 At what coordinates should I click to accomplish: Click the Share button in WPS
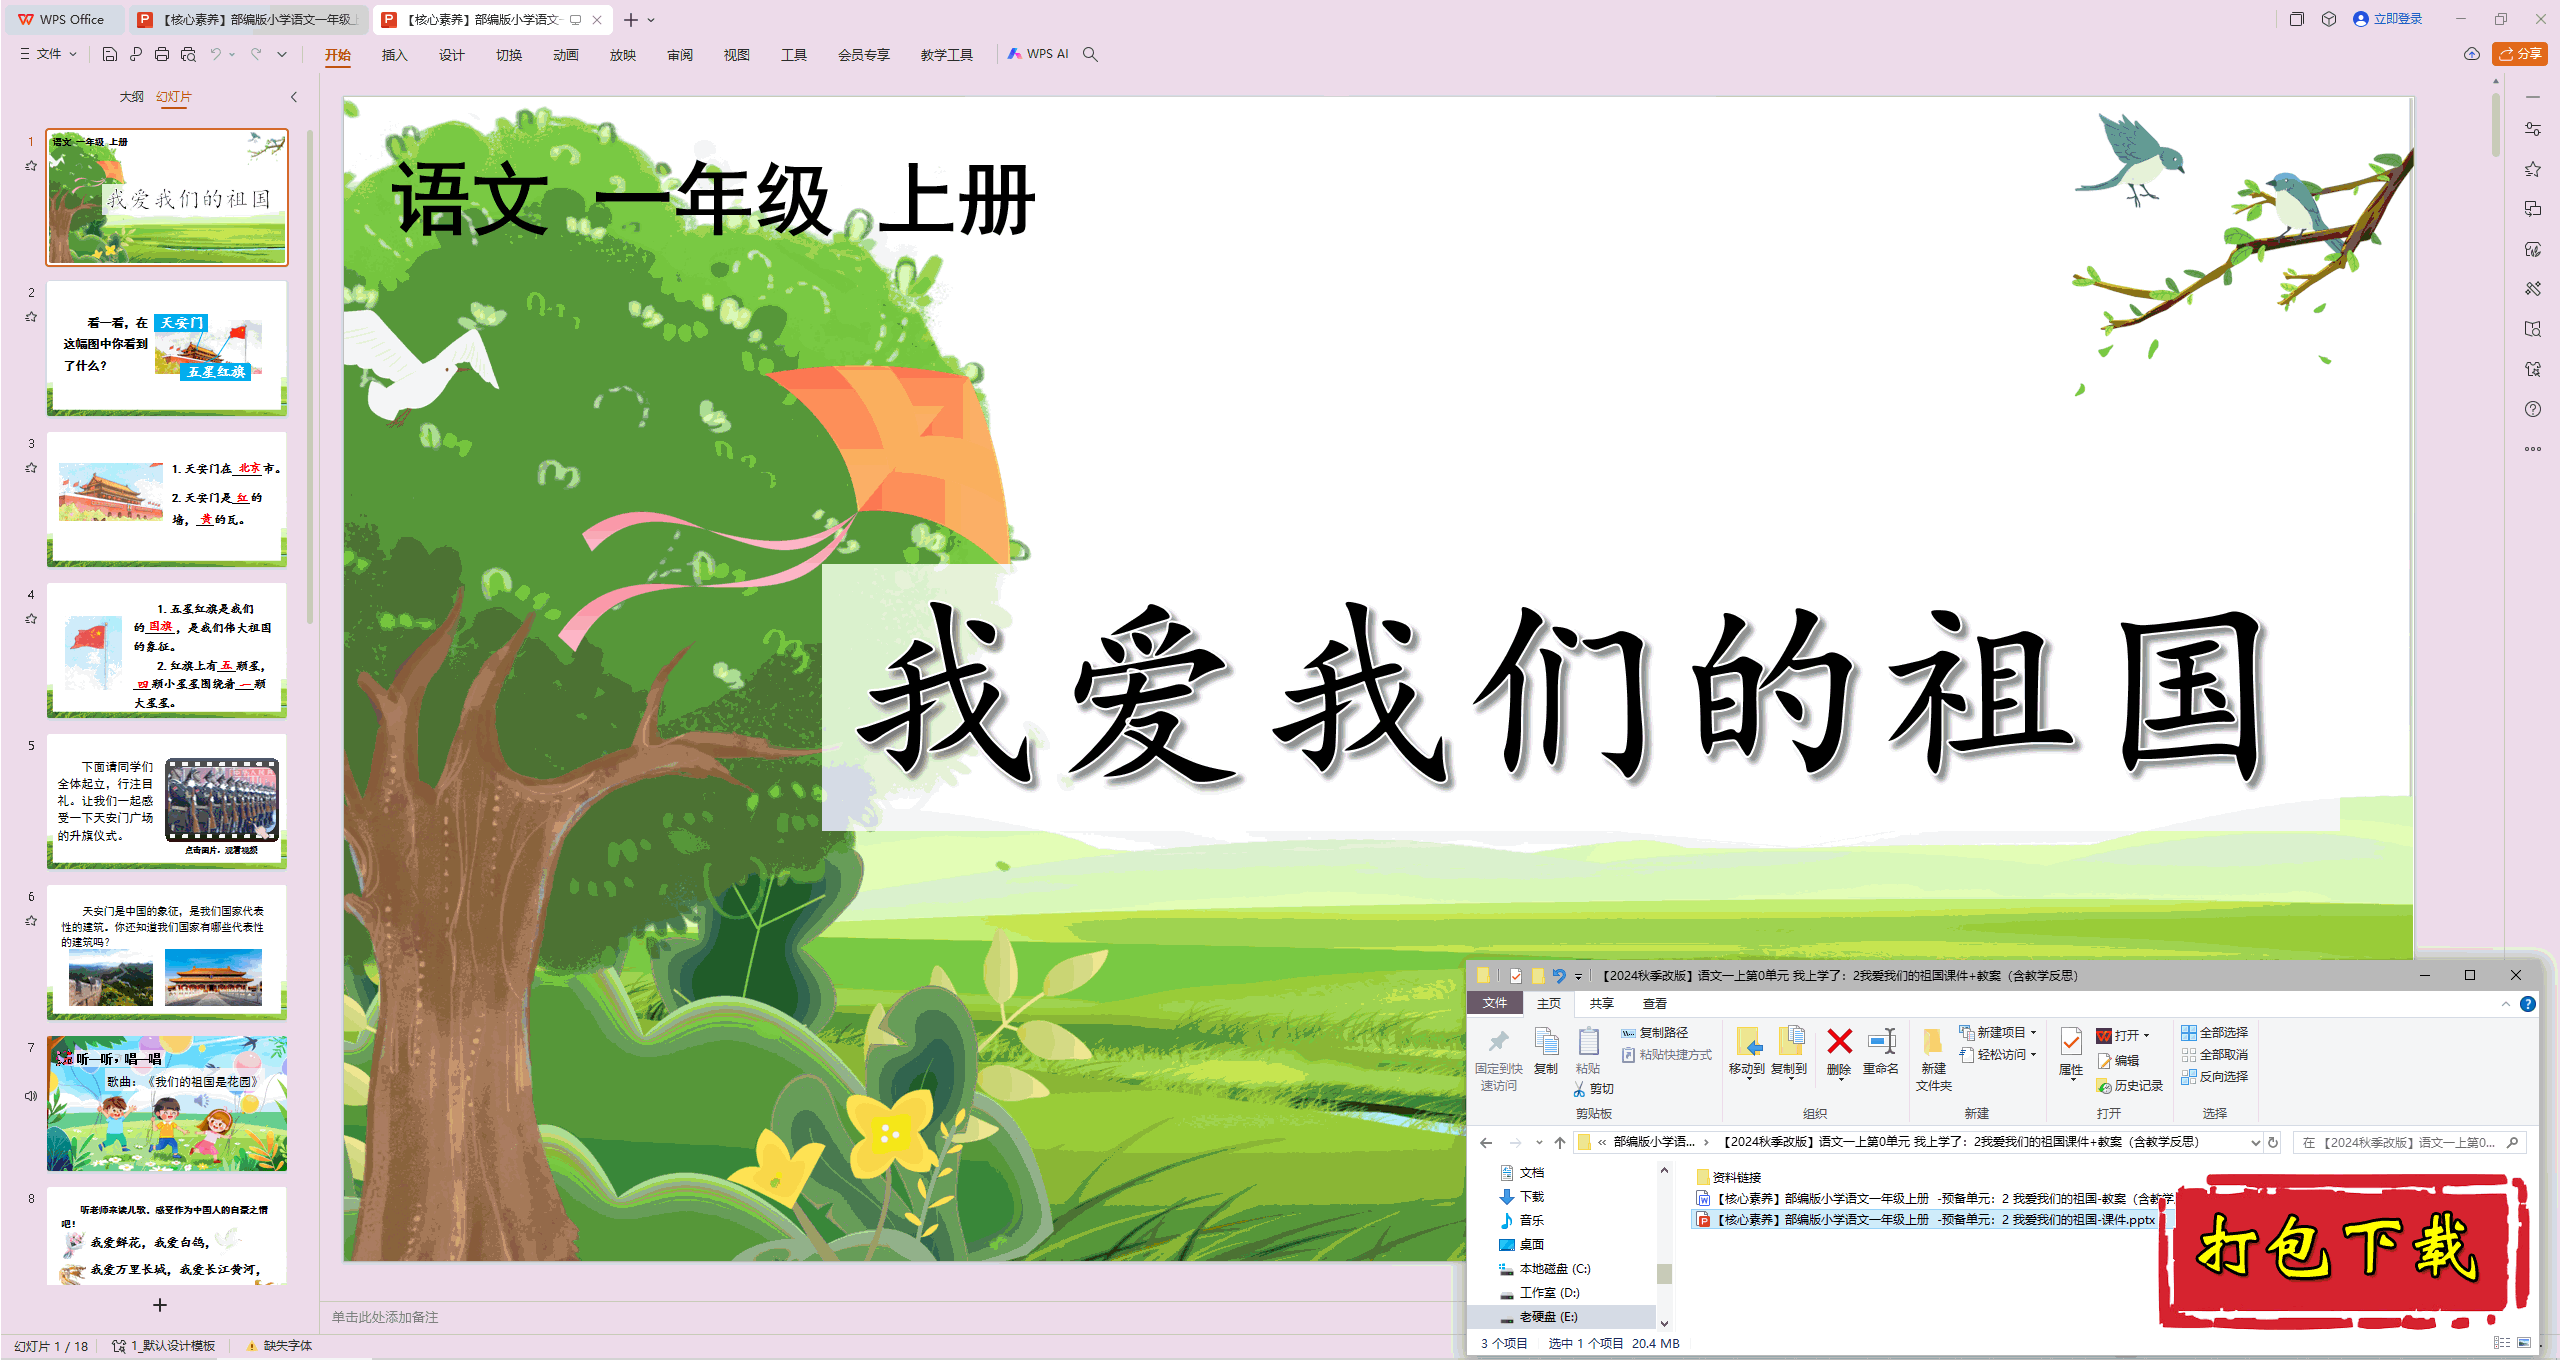2520,54
